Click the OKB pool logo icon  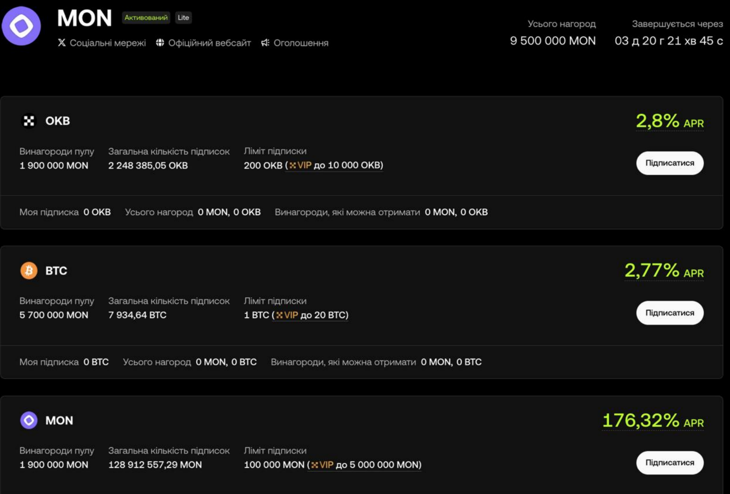(29, 121)
